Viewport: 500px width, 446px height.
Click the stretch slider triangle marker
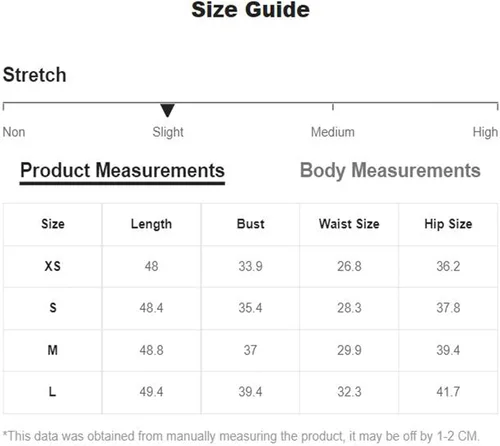pos(167,110)
